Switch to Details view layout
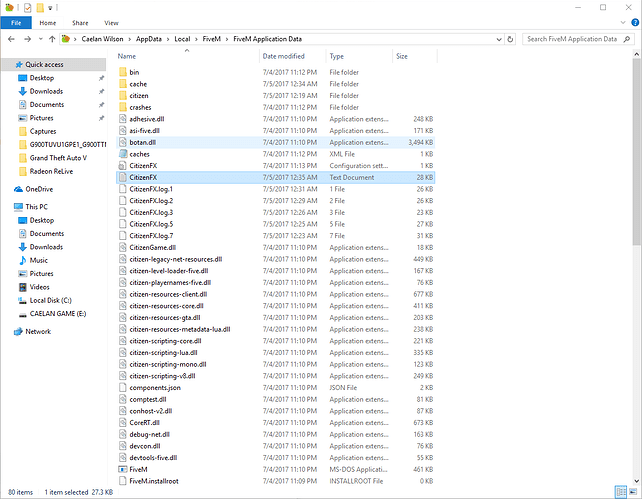 (621, 492)
